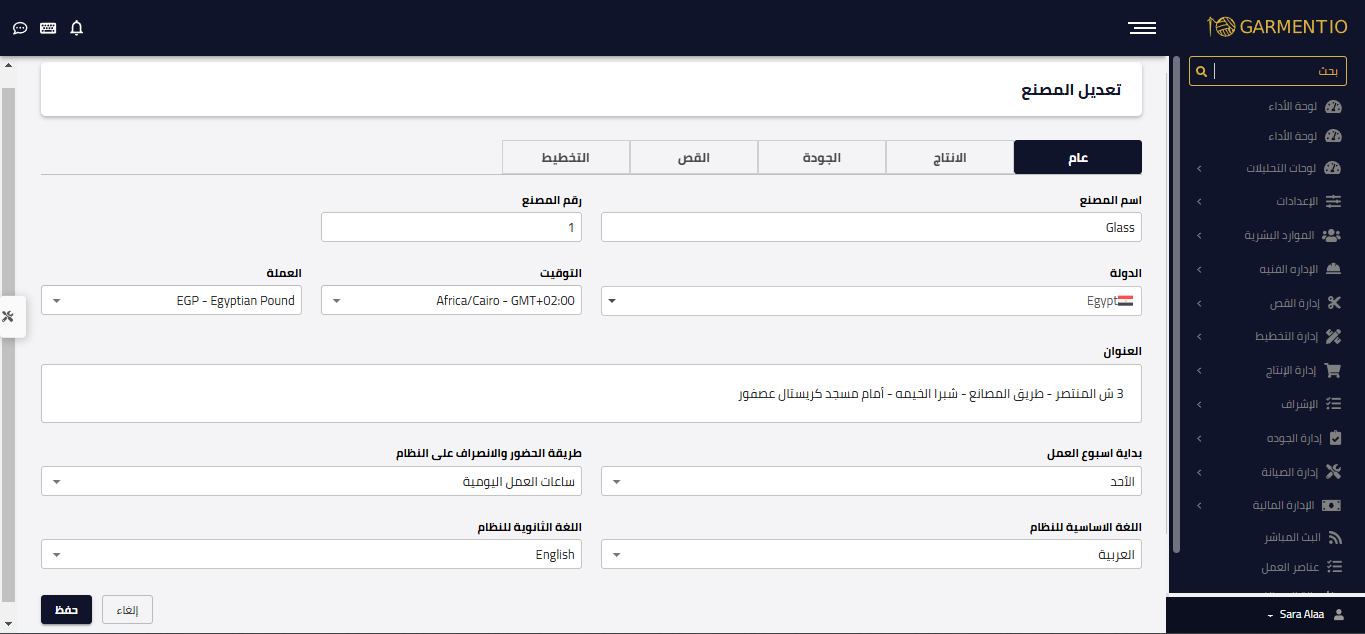Expand the لوحات التحليلات sidebar menu
Image resolution: width=1365 pixels, height=634 pixels.
coord(1269,168)
